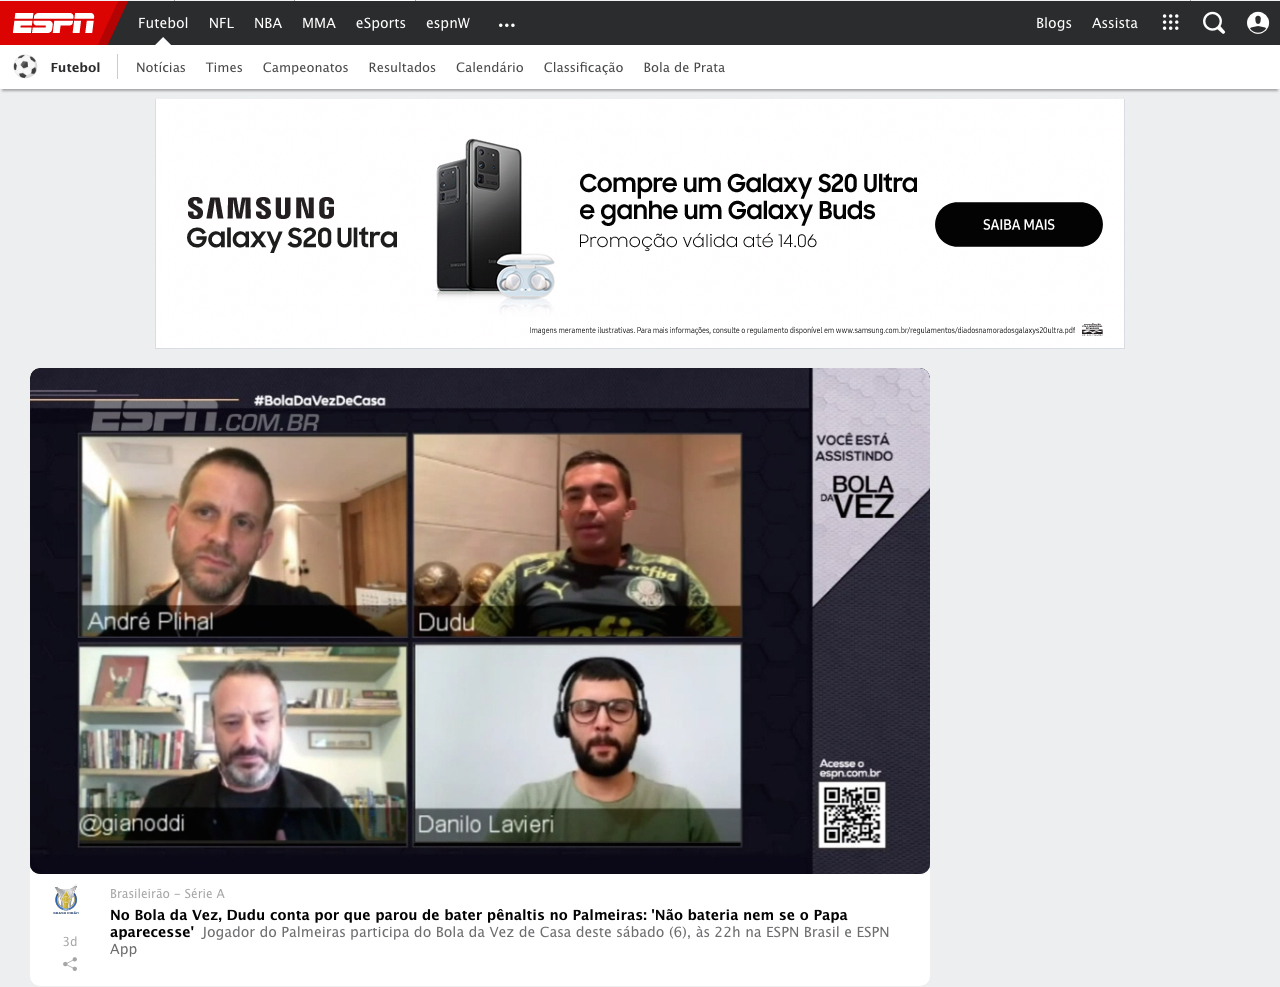The width and height of the screenshot is (1280, 987).
Task: Click the Samsung Galaxy S20 Ultra phone image
Action: click(494, 220)
